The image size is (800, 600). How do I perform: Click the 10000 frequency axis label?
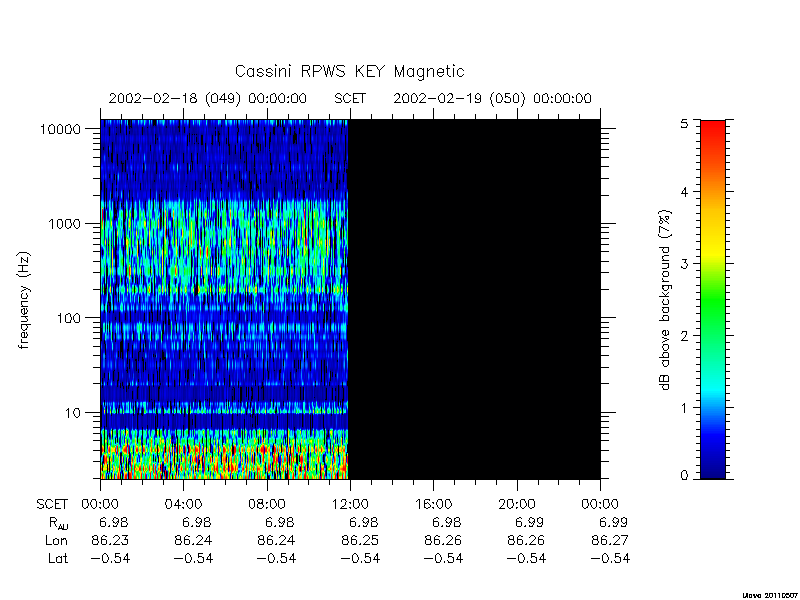60,130
